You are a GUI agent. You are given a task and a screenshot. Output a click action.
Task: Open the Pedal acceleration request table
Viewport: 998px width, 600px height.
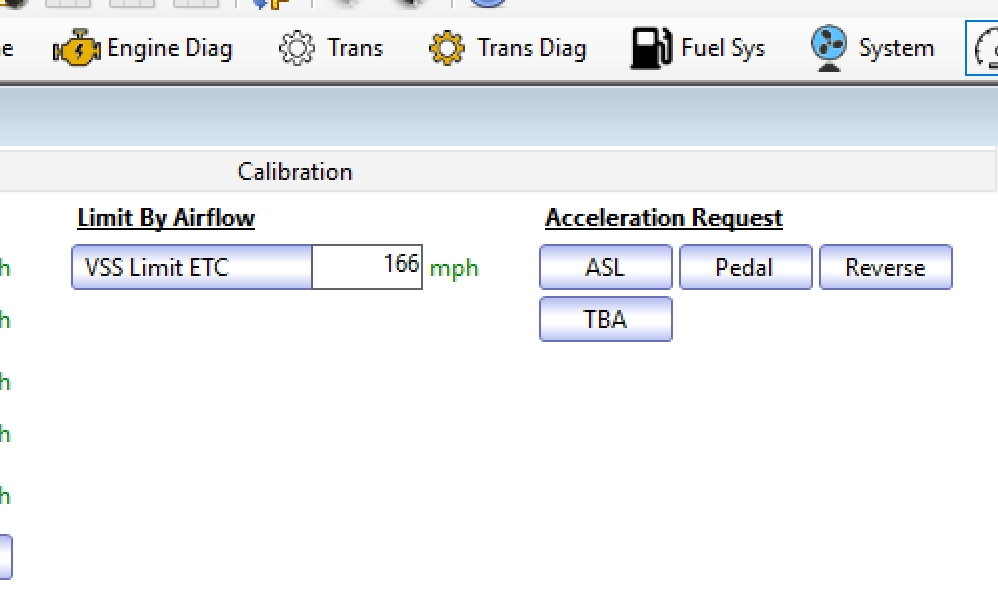click(746, 267)
